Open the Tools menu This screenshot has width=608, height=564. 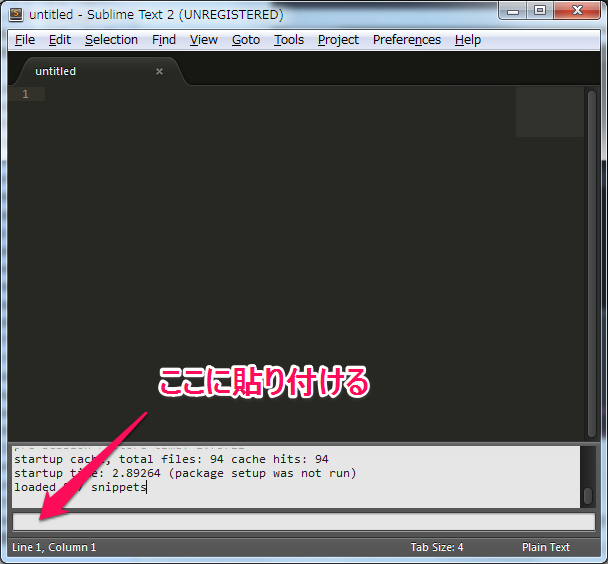289,40
